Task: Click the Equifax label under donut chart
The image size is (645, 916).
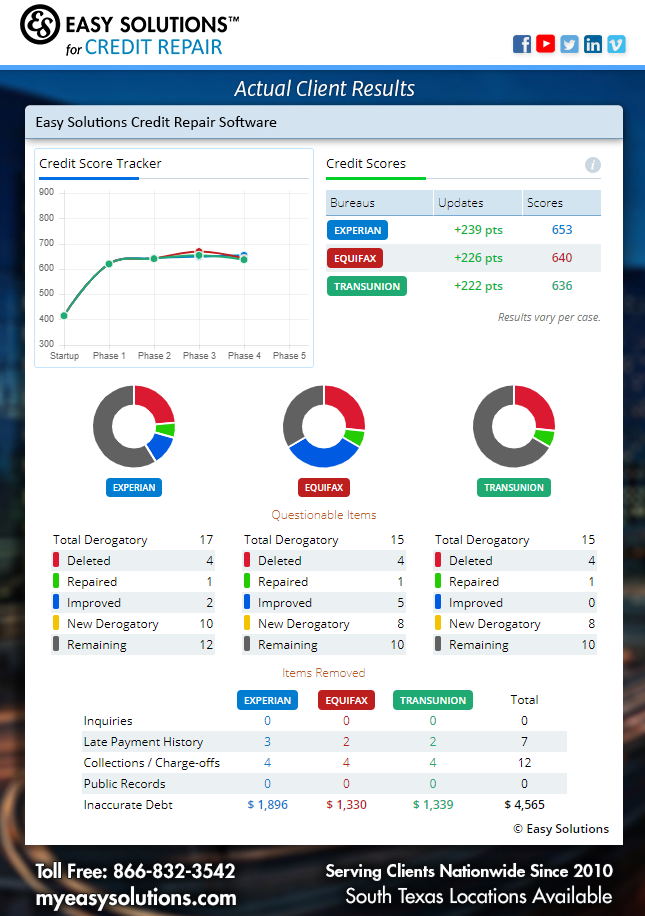Action: pos(324,488)
